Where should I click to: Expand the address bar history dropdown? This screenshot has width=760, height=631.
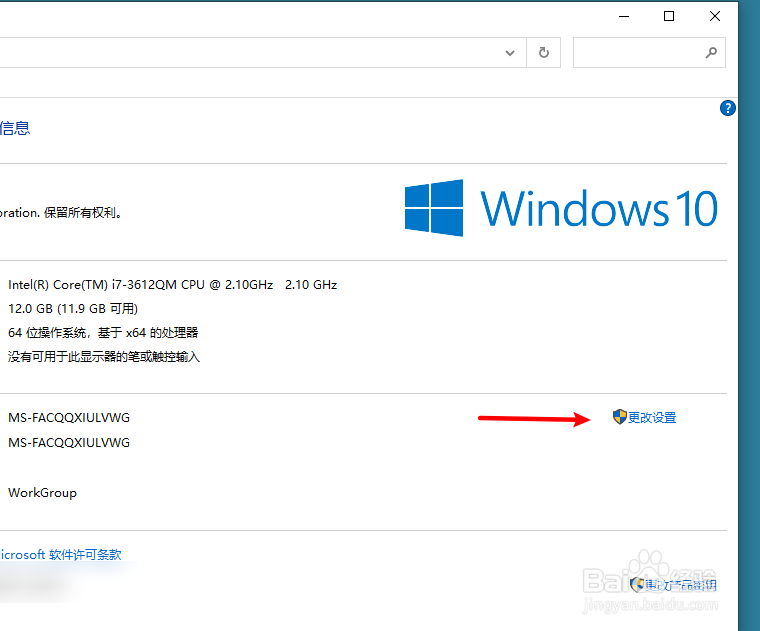click(510, 52)
